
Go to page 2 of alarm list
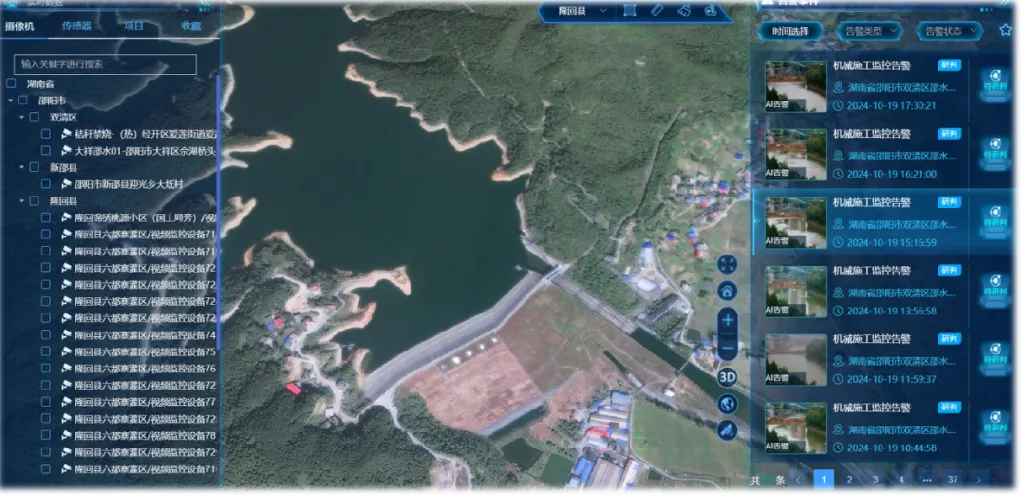(x=849, y=480)
